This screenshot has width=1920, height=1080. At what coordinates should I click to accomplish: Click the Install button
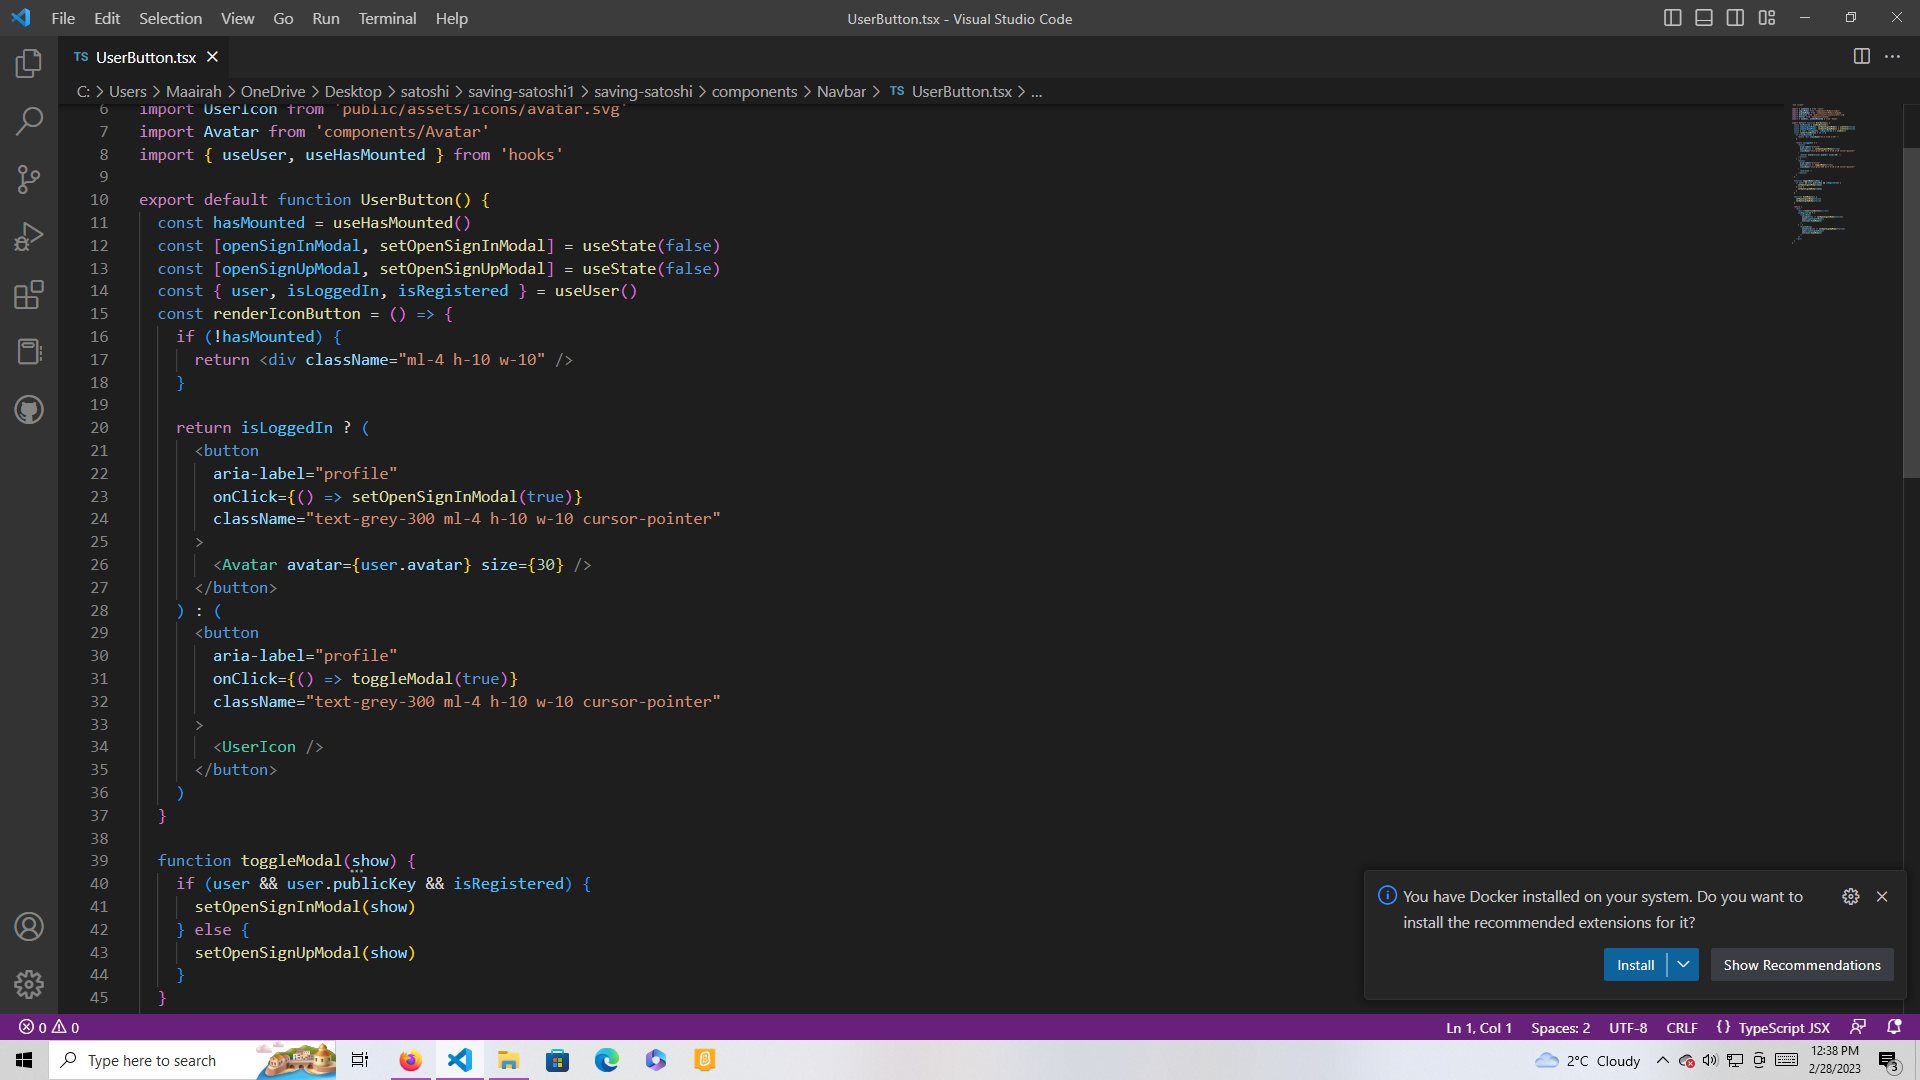click(x=1637, y=964)
